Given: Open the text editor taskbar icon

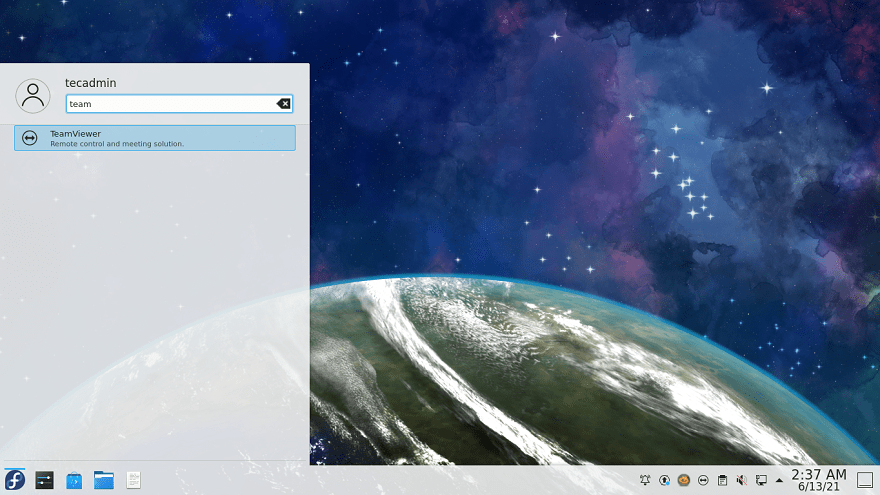Looking at the screenshot, I should pyautogui.click(x=134, y=480).
